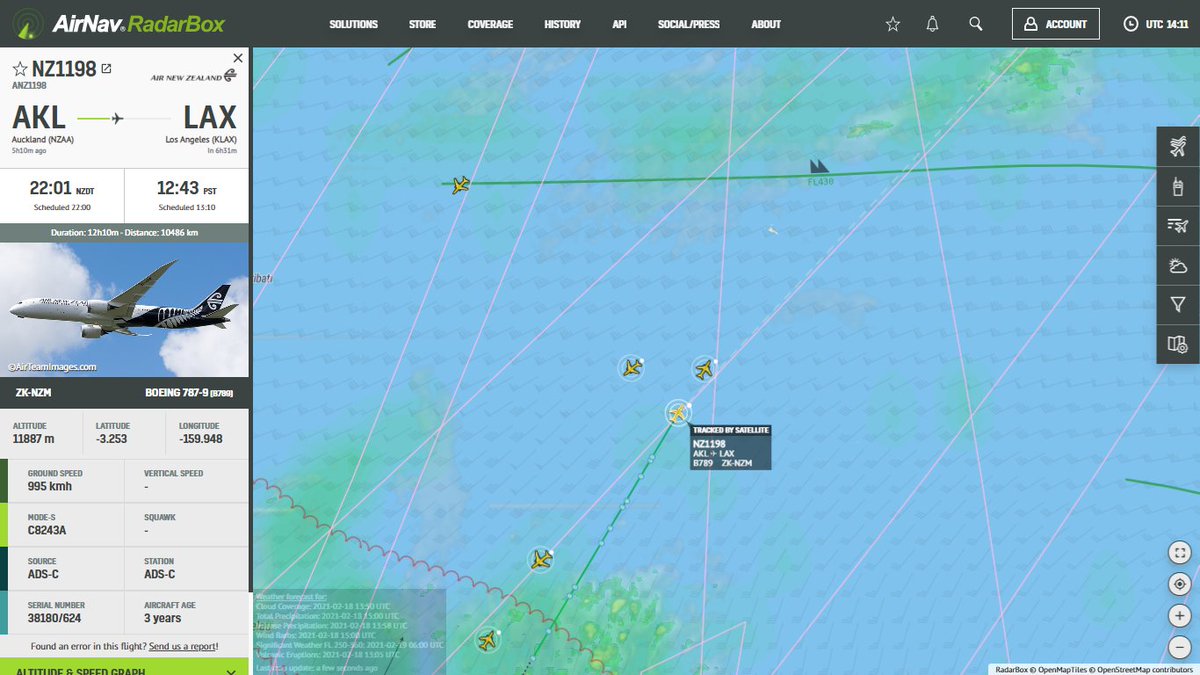Click BOEING 787-9 aircraft type text
Screen dimensions: 1200x675
(x=175, y=393)
